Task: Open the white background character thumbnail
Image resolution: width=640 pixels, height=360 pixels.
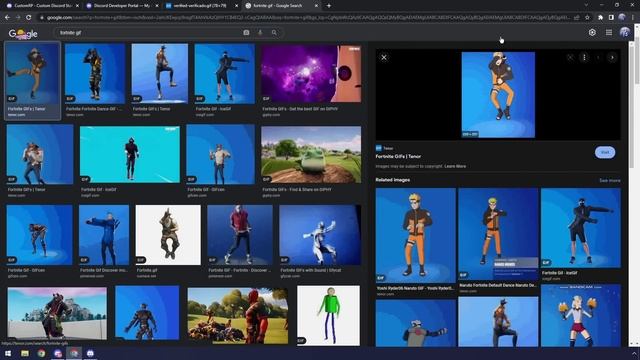Action: point(168,235)
